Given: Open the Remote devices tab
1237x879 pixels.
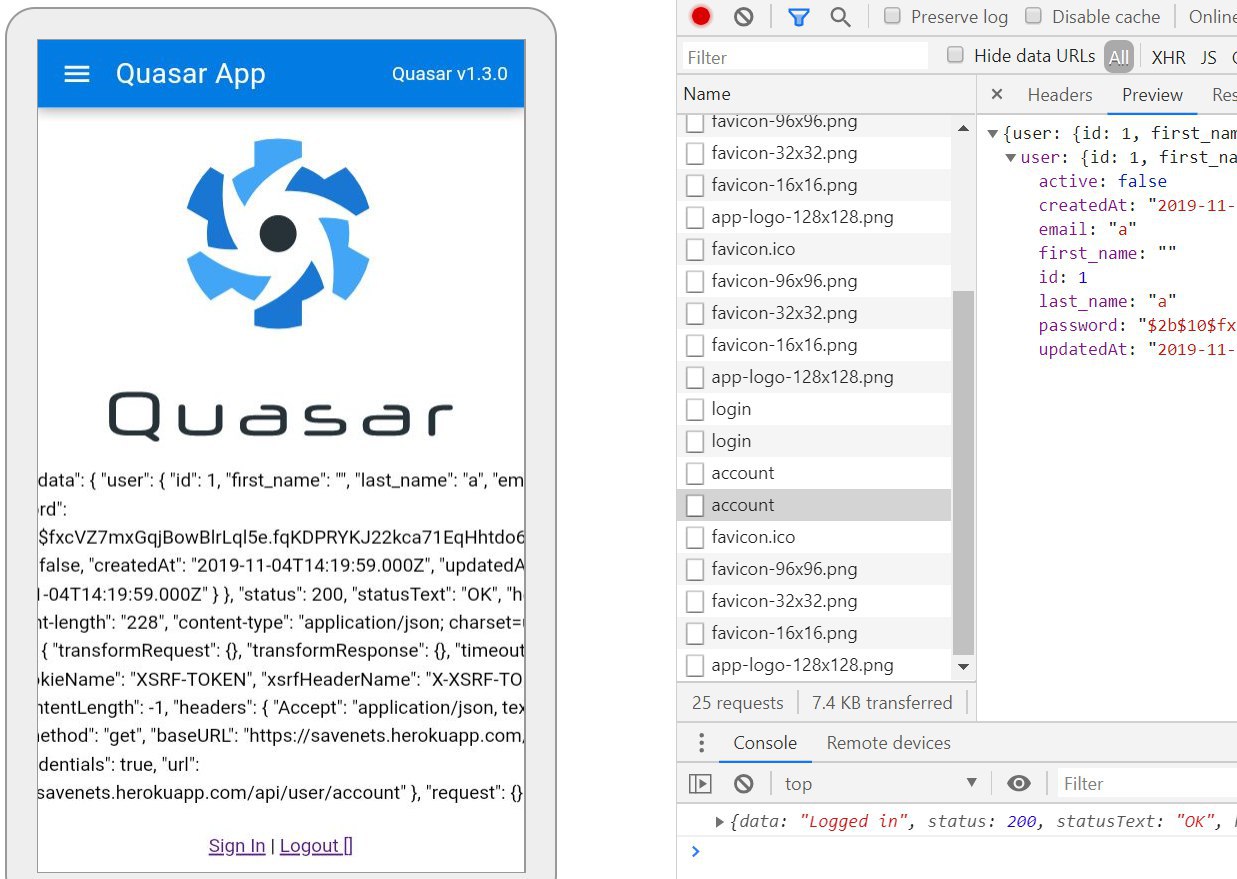Looking at the screenshot, I should (x=888, y=743).
